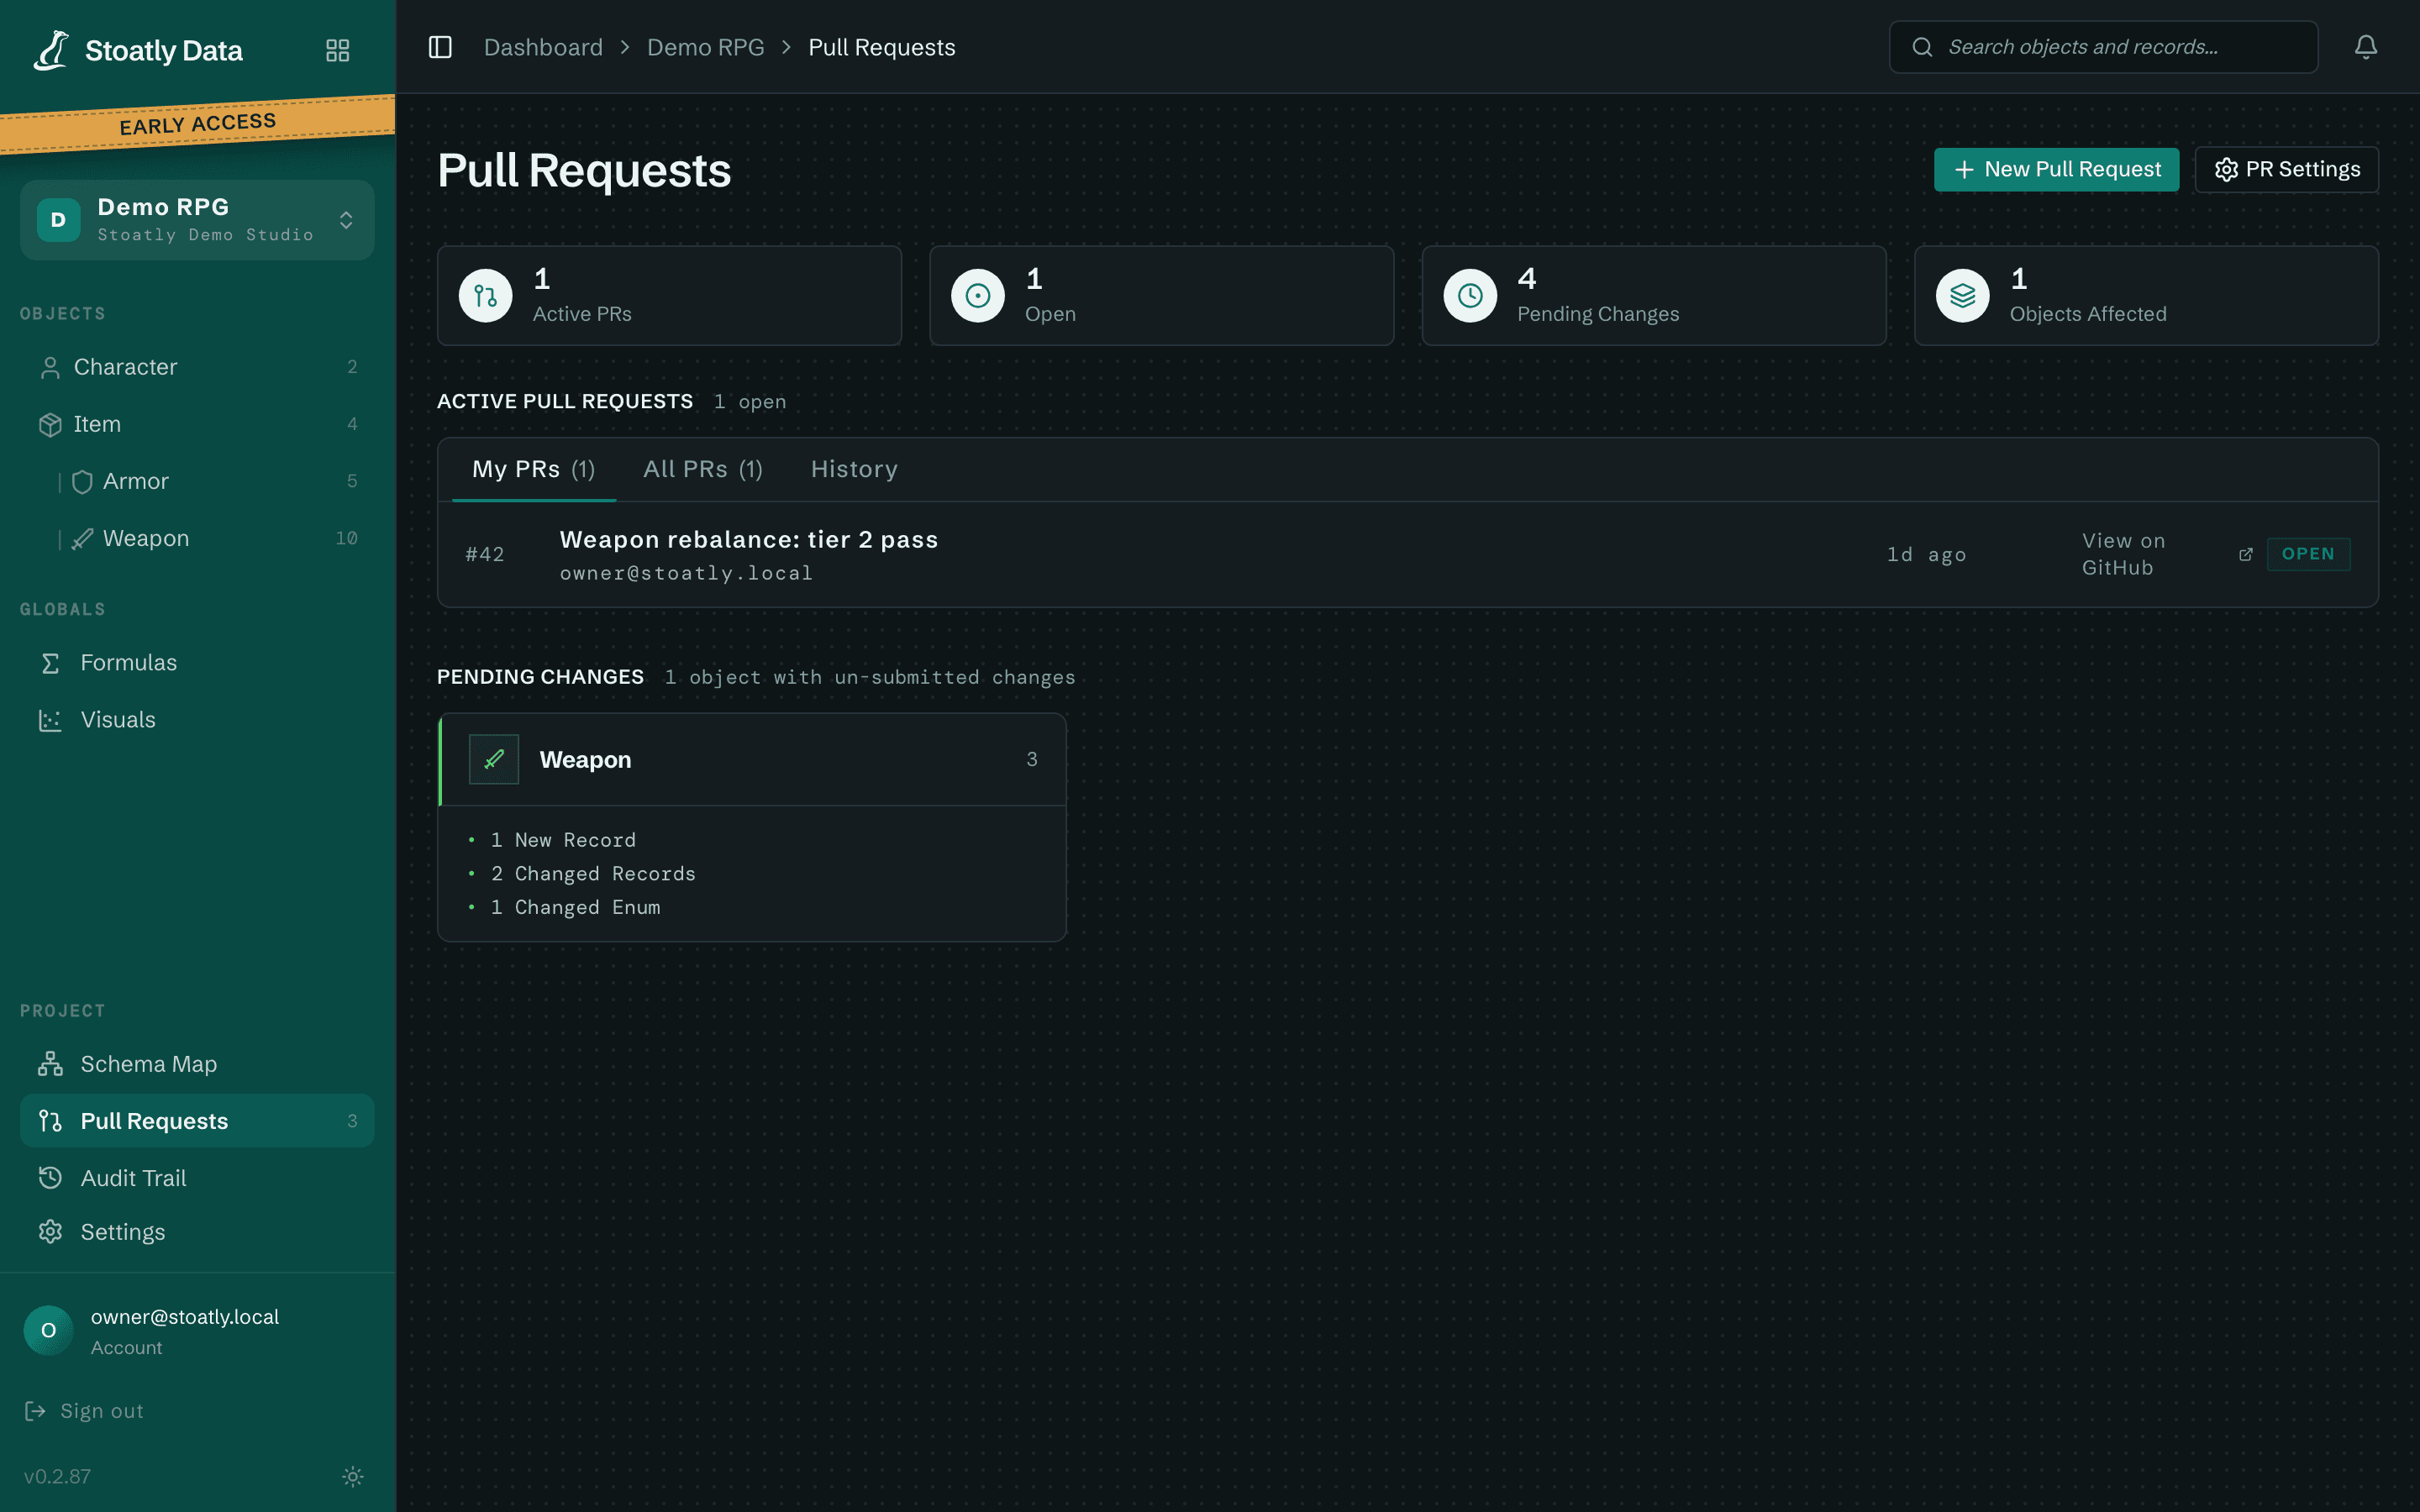Click Sign out
The width and height of the screenshot is (2420, 1512).
tap(84, 1411)
